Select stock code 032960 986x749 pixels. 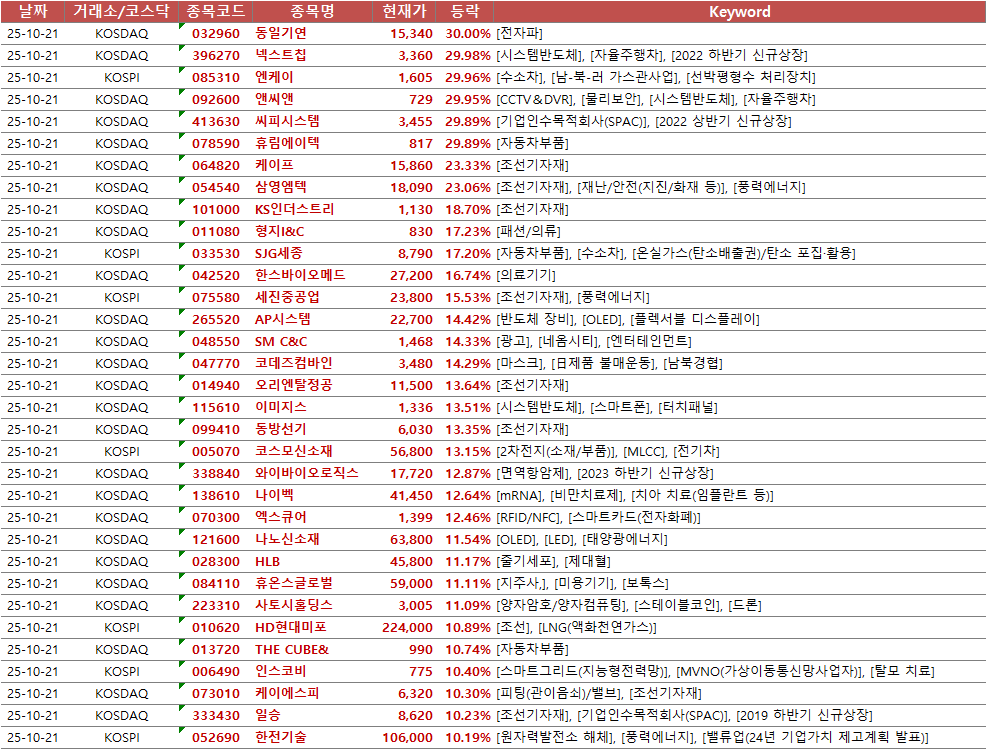[x=216, y=33]
